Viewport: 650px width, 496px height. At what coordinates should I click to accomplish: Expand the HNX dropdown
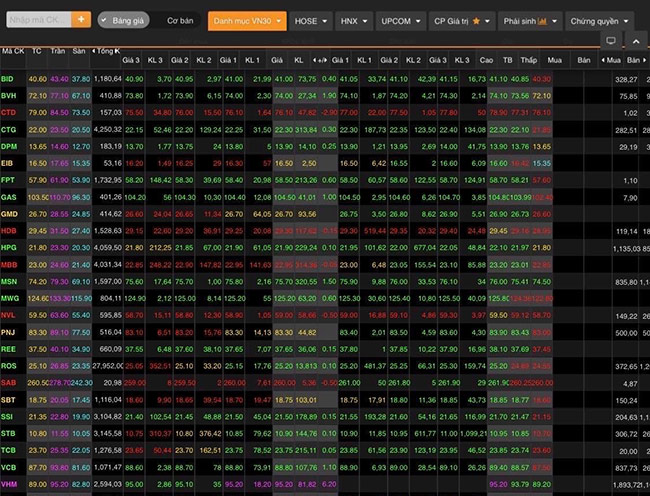(x=354, y=21)
